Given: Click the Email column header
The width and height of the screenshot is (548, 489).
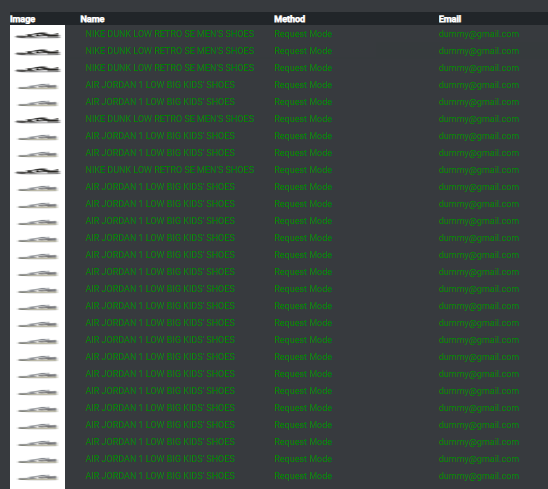Looking at the screenshot, I should 450,19.
